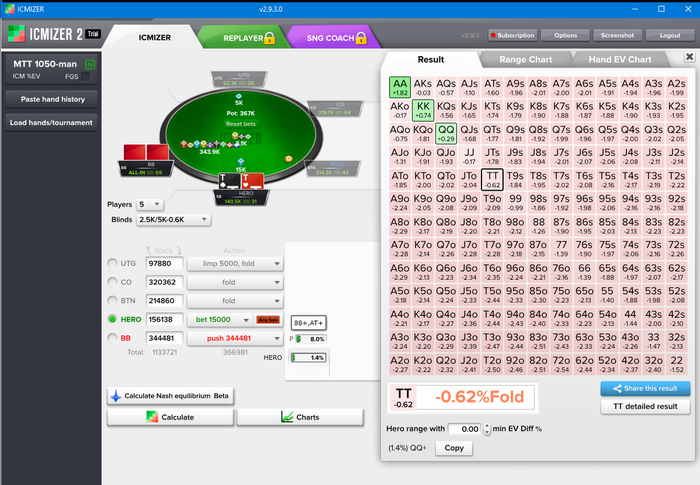Click the Screenshot button
The width and height of the screenshot is (700, 485).
click(617, 35)
